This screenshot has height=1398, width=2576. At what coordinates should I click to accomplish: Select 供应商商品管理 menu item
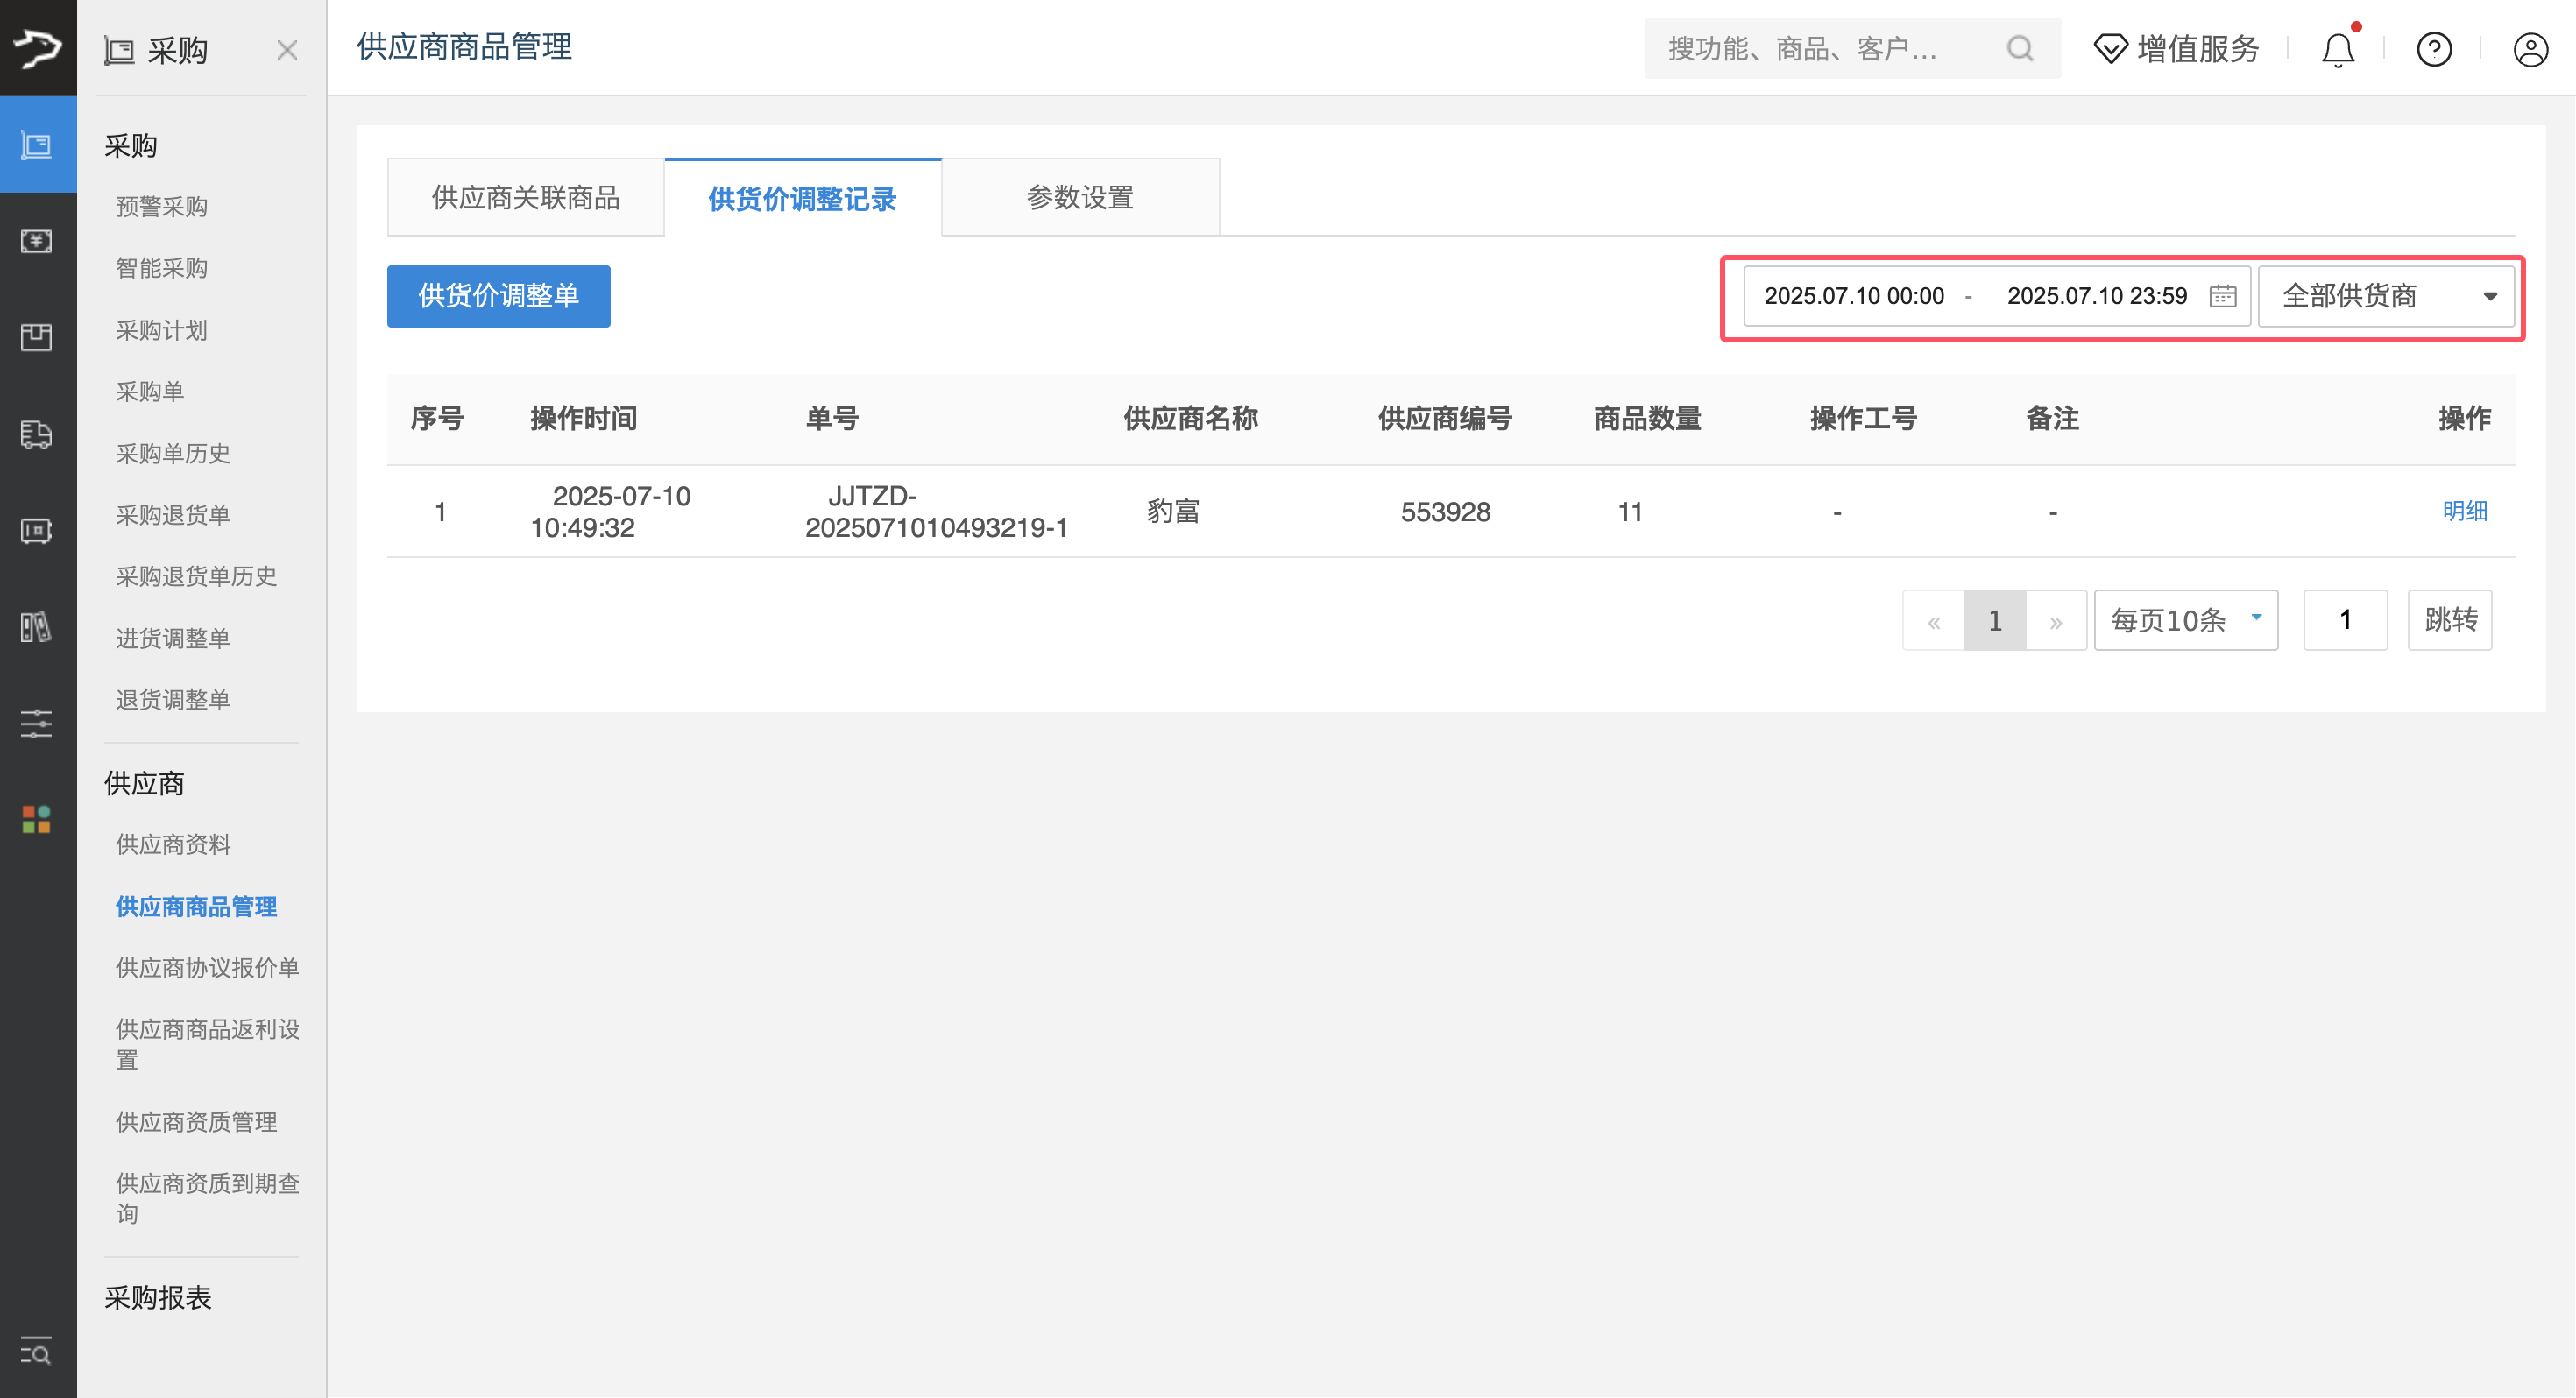[196, 906]
